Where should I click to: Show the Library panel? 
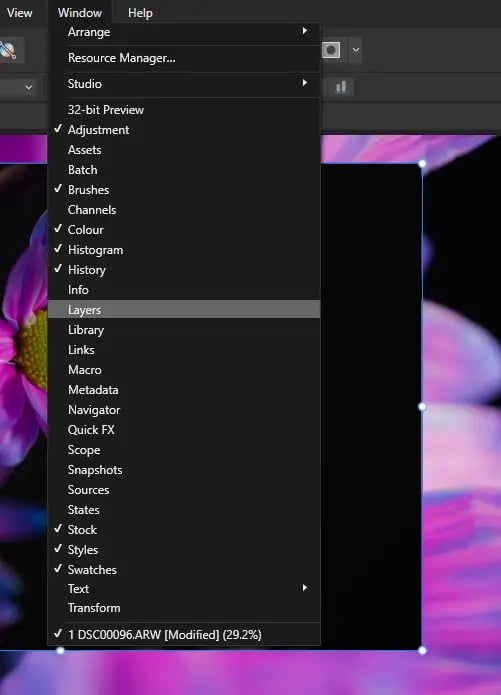point(184,330)
